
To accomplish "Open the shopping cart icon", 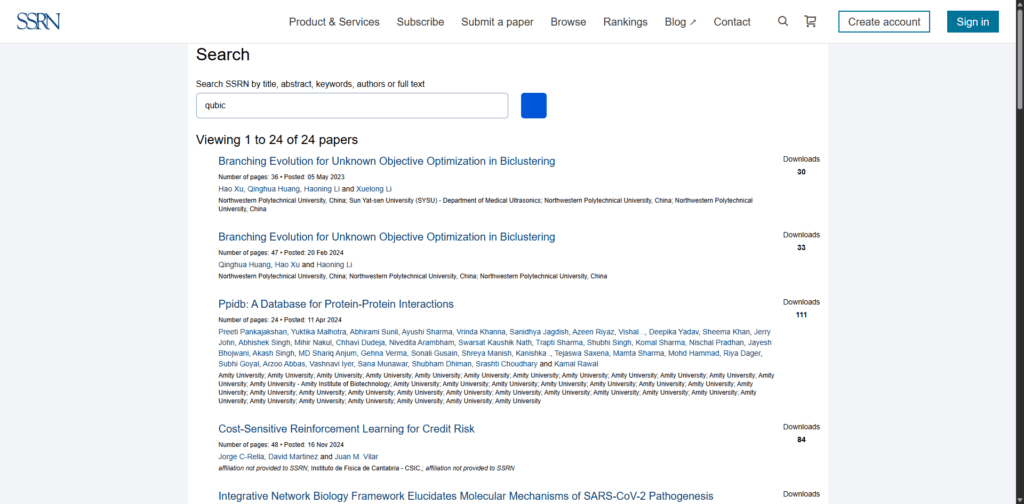I will (x=810, y=22).
